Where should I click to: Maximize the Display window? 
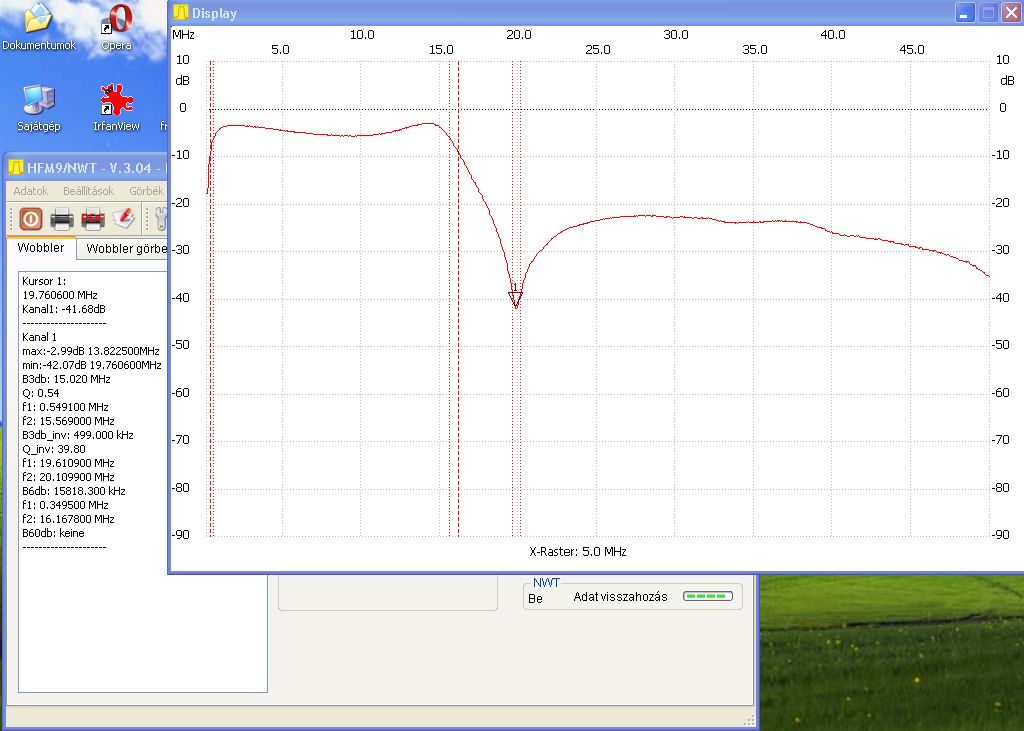point(988,13)
